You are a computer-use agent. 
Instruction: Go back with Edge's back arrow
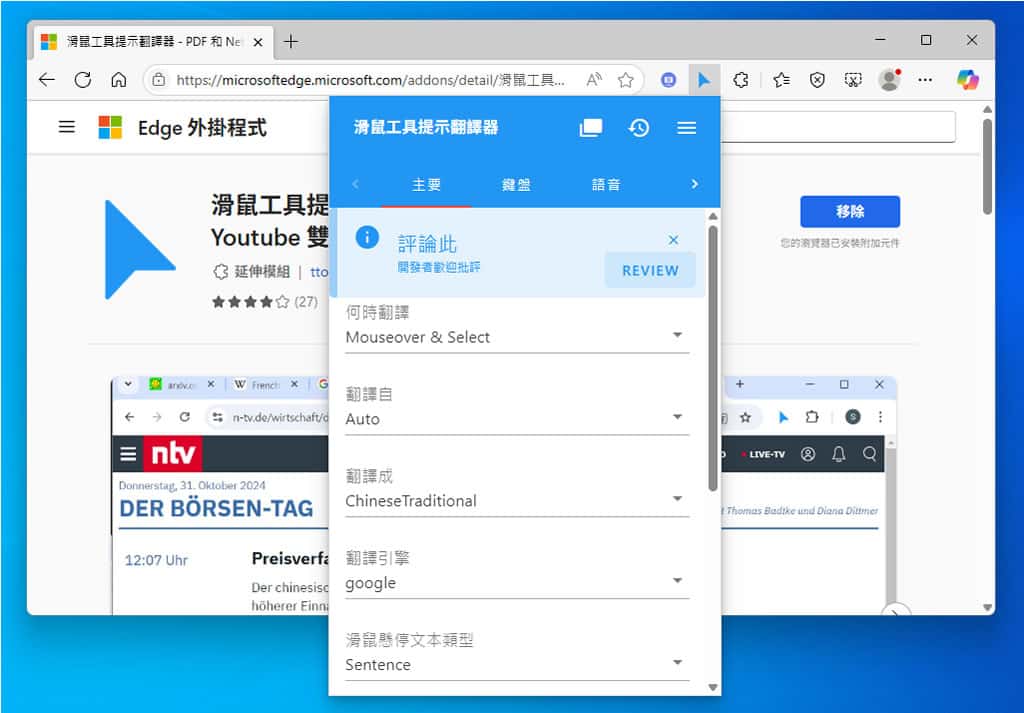coord(47,80)
